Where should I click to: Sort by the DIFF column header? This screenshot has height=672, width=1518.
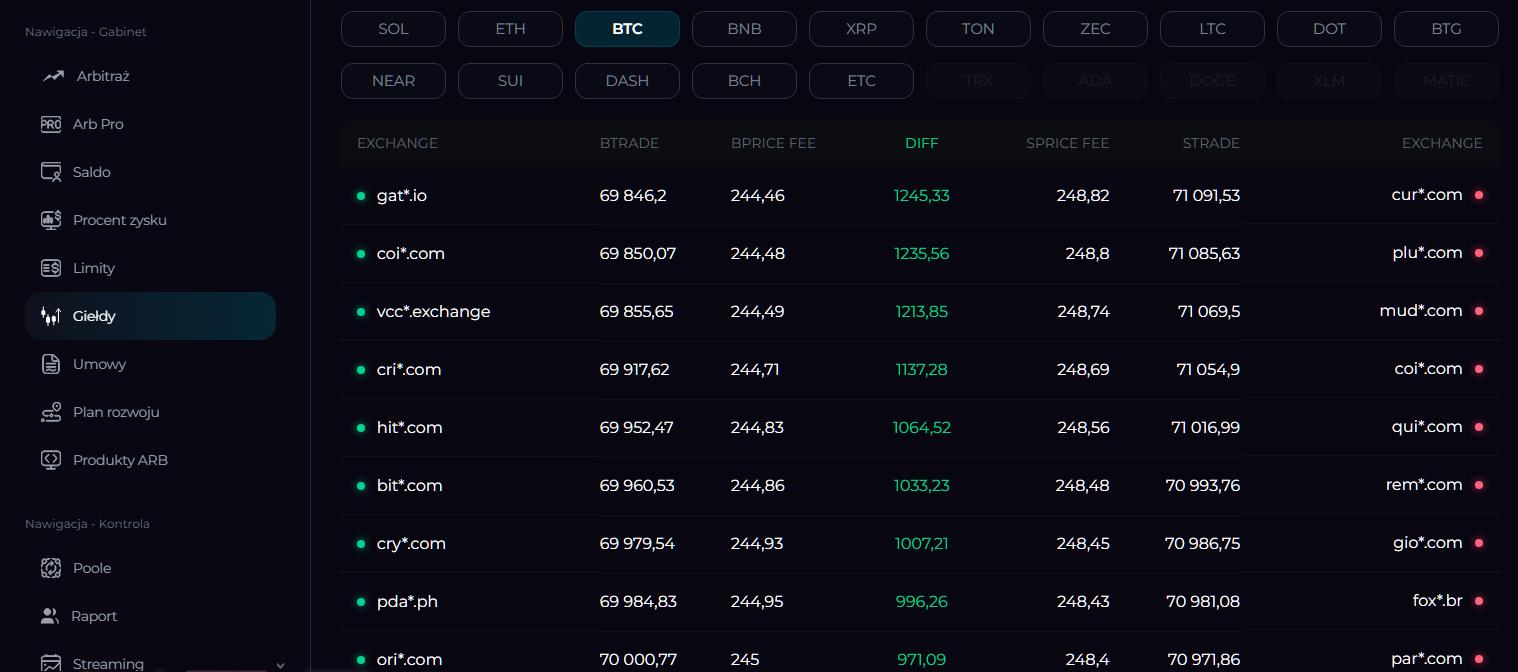coord(921,143)
